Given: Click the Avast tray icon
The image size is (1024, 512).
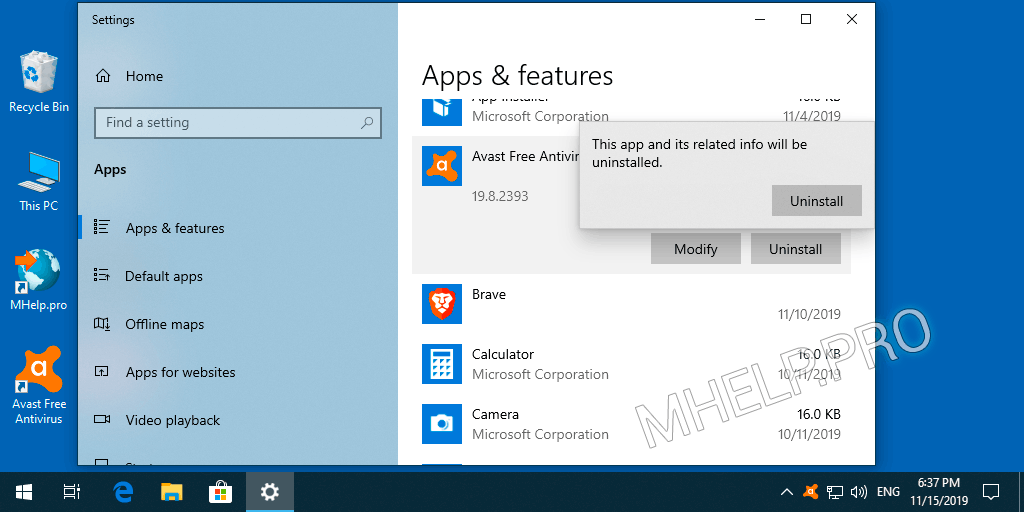Looking at the screenshot, I should coord(810,492).
